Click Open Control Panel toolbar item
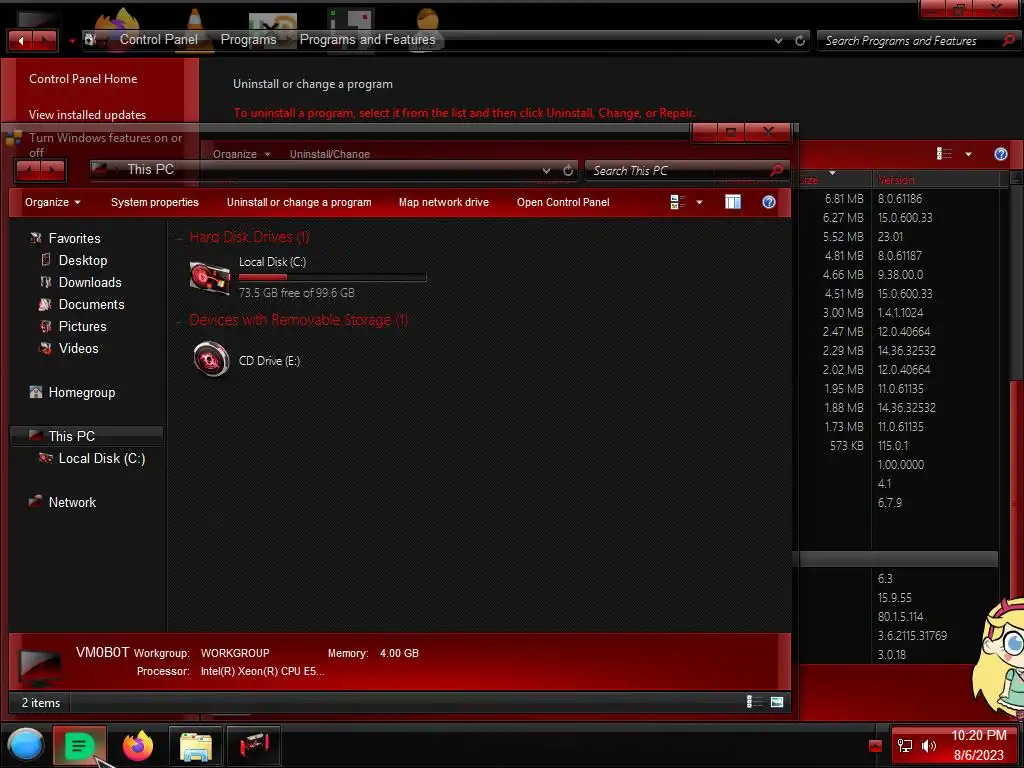 pos(563,202)
